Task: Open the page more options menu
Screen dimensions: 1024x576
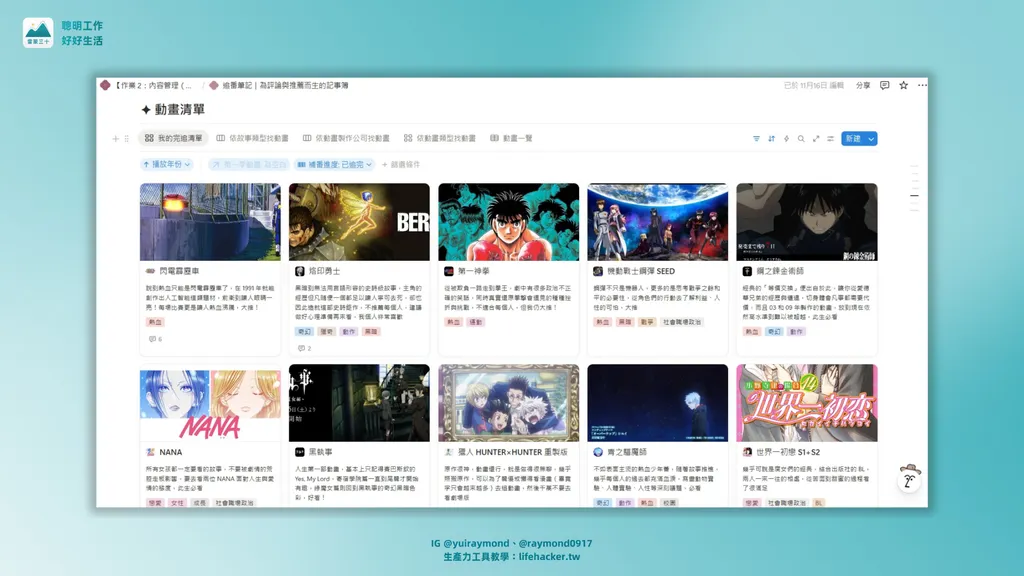Action: point(919,86)
